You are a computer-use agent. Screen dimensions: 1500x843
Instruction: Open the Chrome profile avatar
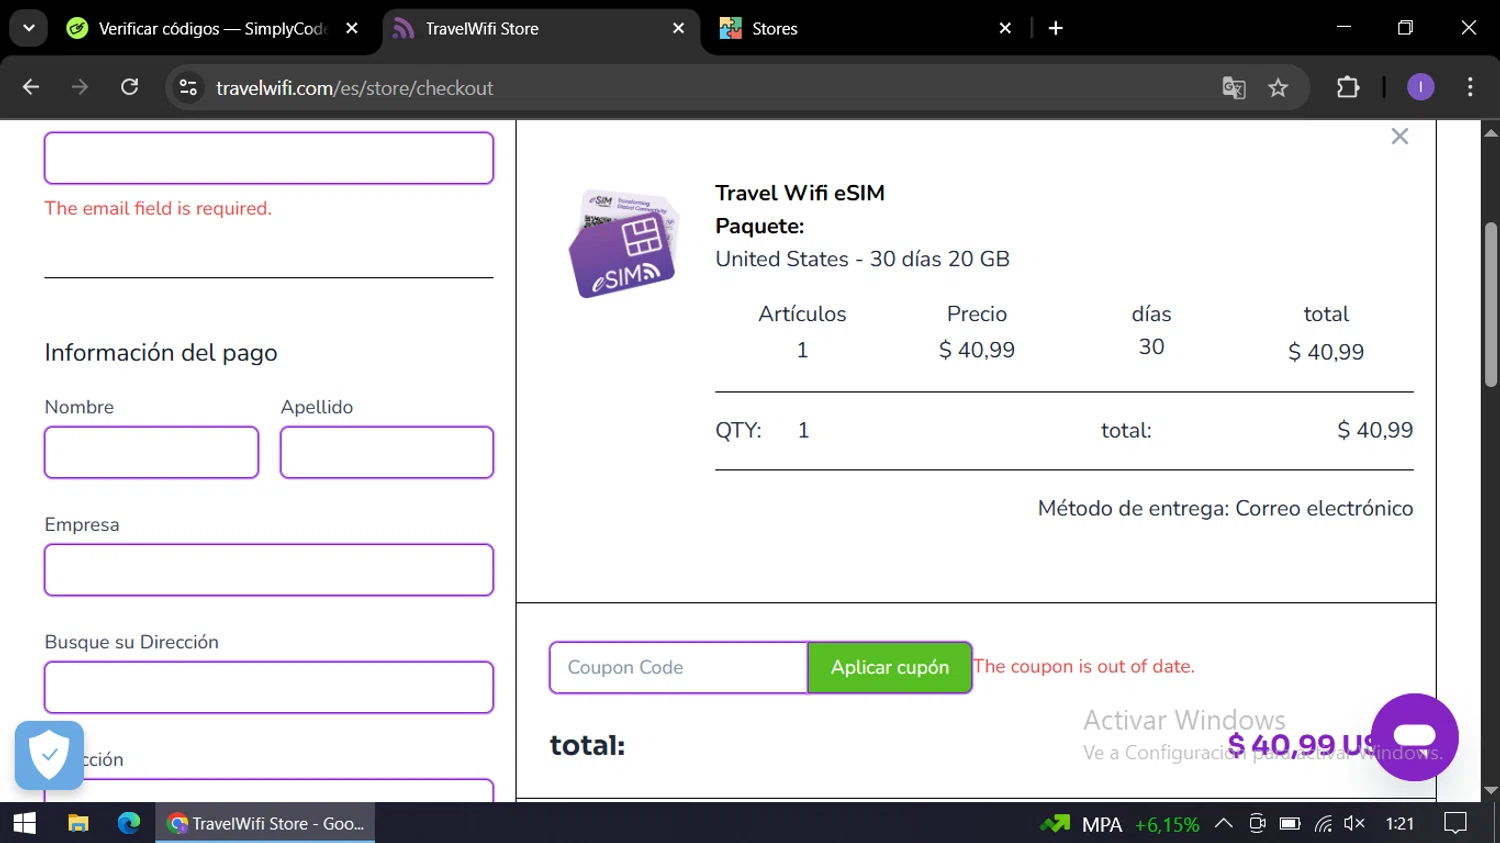(1421, 88)
